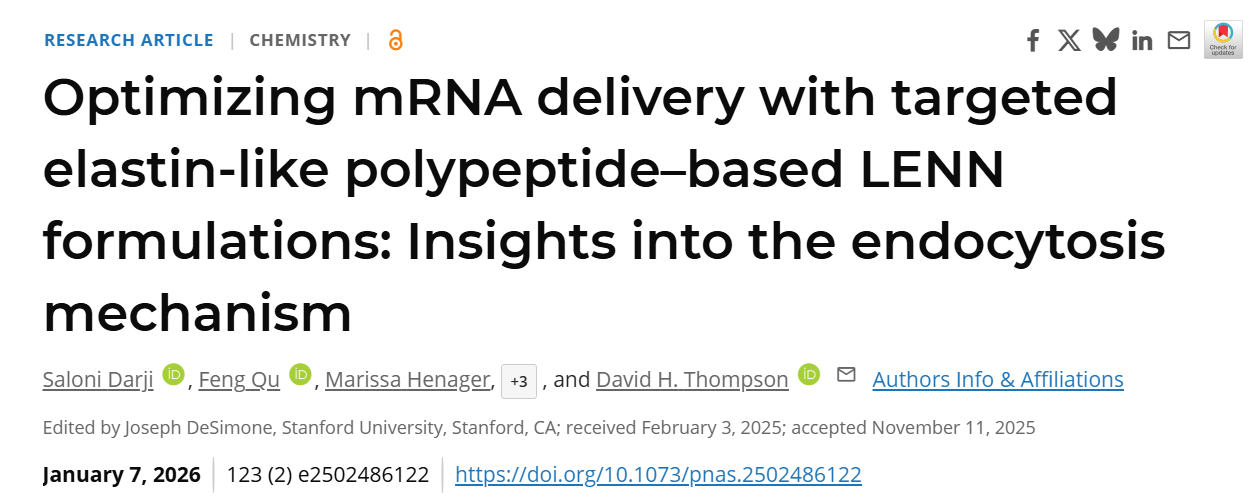The width and height of the screenshot is (1254, 504).
Task: Open author Saloni Darji's name link
Action: [x=97, y=380]
